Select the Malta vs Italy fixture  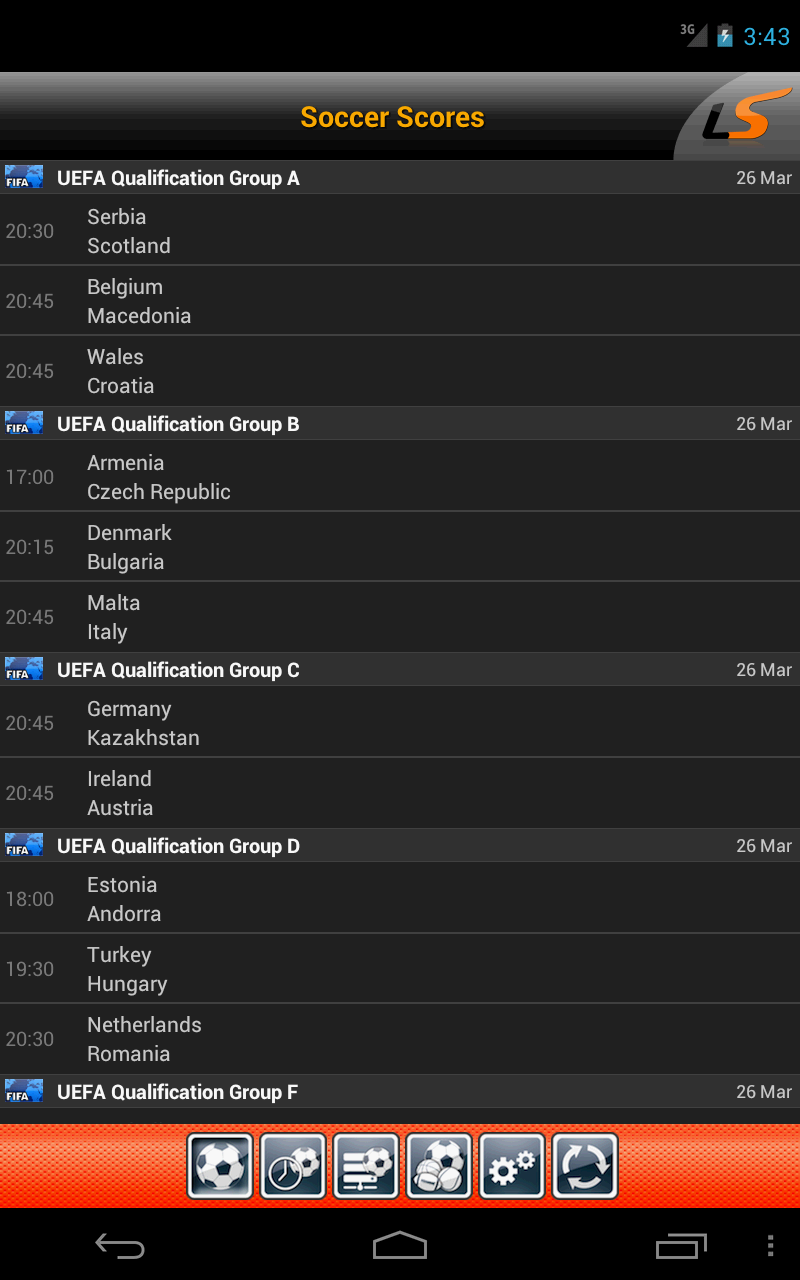(x=400, y=616)
